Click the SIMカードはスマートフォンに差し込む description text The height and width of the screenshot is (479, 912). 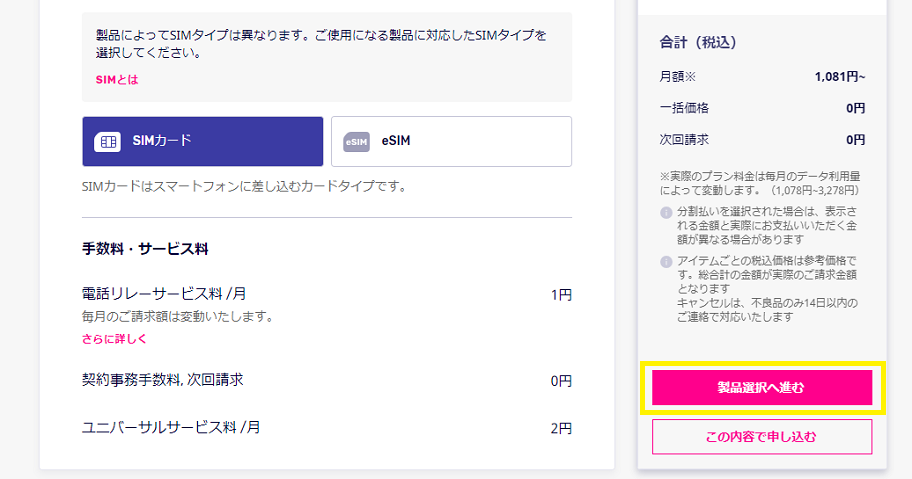click(x=244, y=187)
